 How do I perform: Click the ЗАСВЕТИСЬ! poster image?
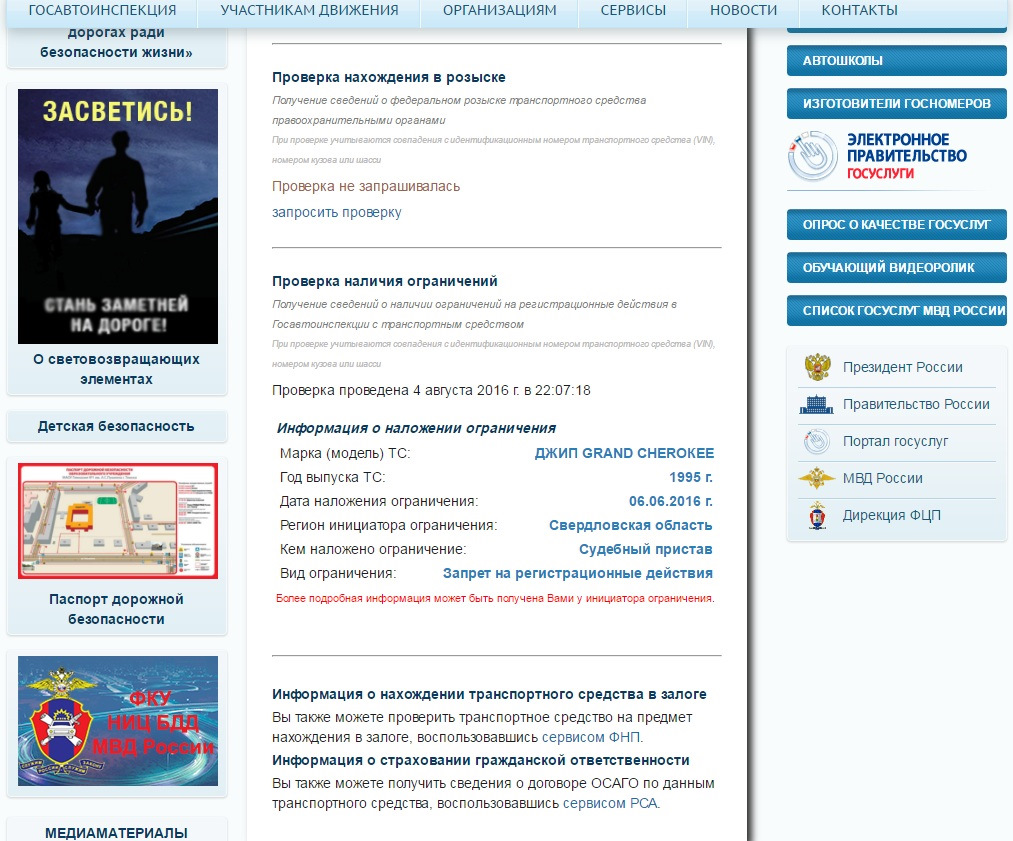tap(118, 216)
